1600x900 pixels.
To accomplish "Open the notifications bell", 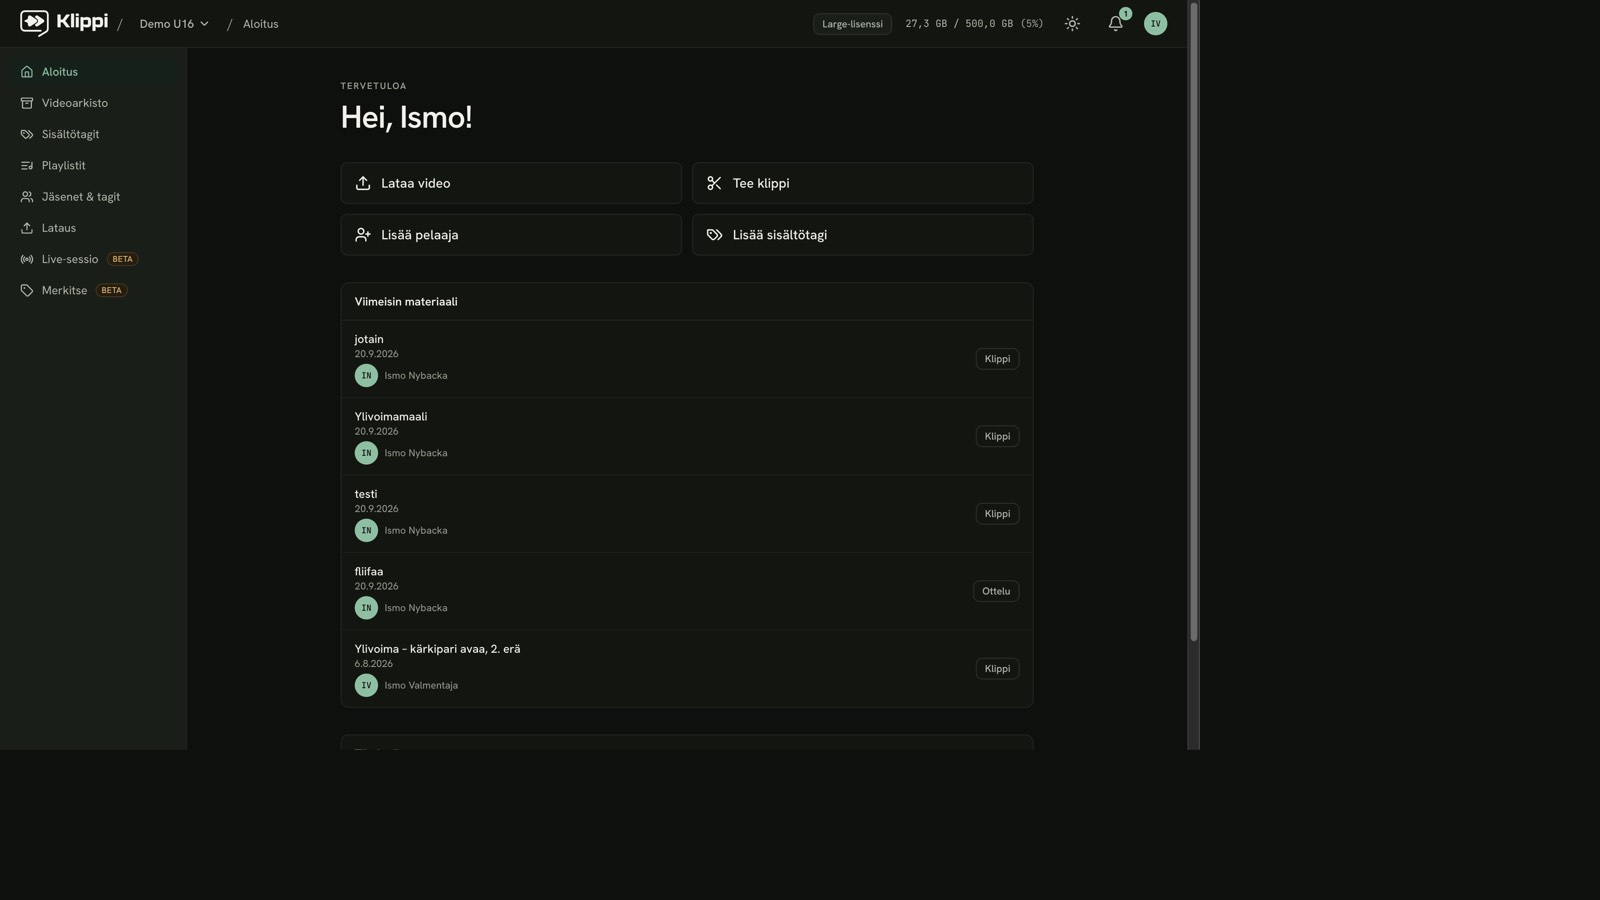I will tap(1115, 24).
